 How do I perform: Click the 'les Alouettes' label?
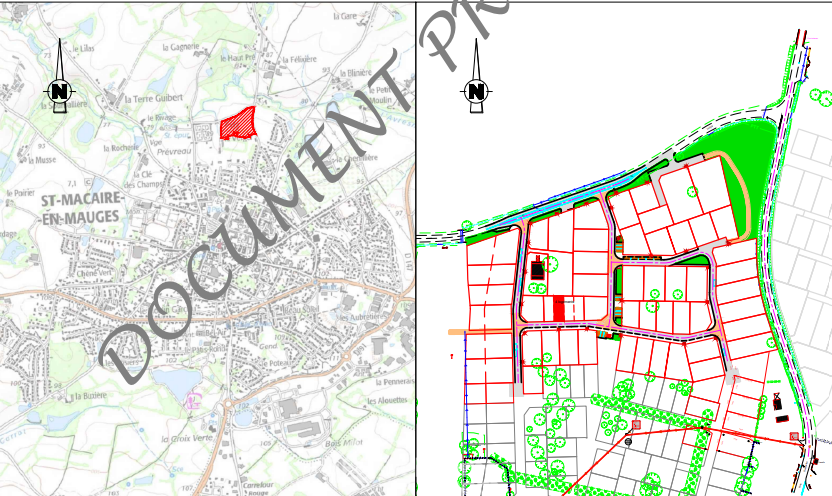pyautogui.click(x=387, y=400)
